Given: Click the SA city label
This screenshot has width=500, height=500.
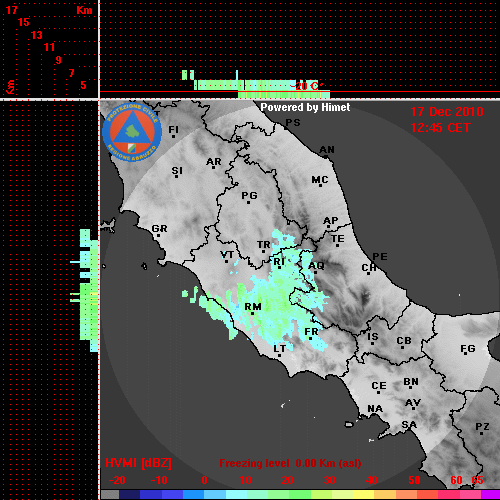Looking at the screenshot, I should (409, 425).
